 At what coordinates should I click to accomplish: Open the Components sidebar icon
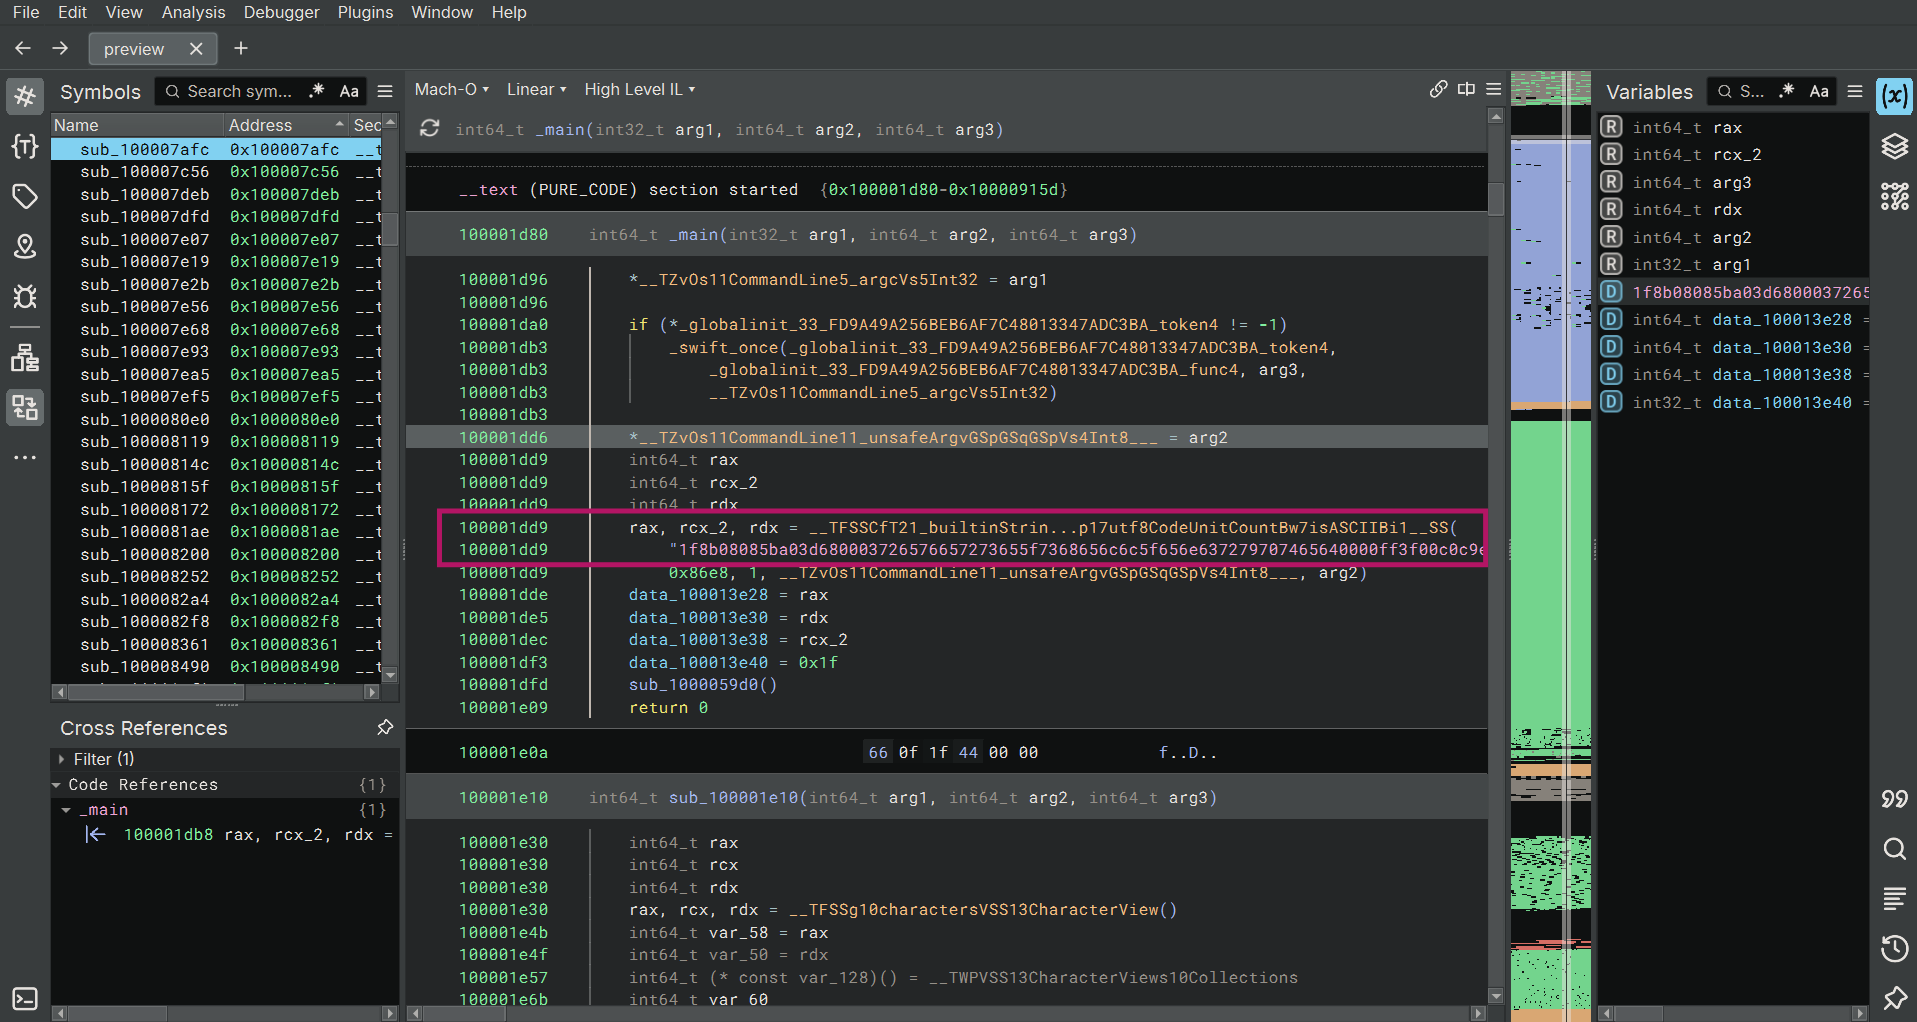click(25, 358)
